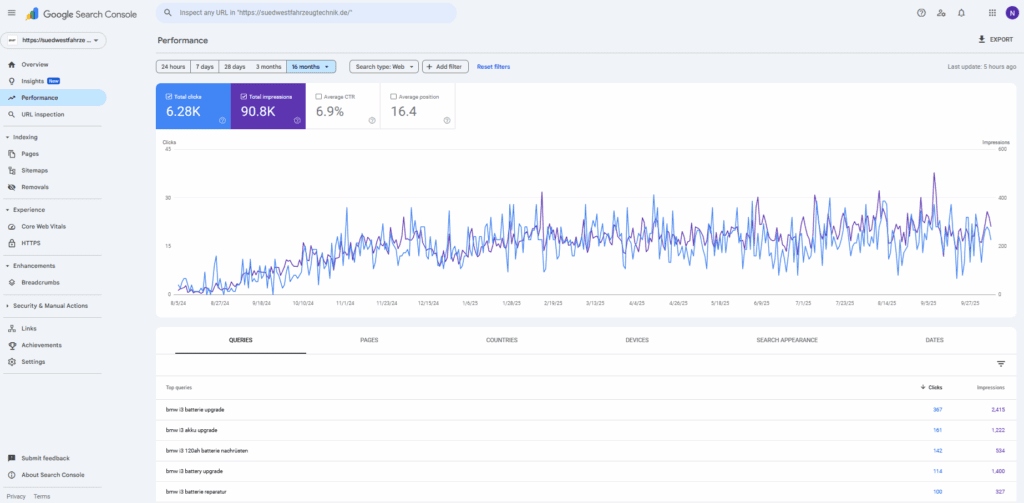
Task: Click the Add filter button
Action: tap(444, 66)
